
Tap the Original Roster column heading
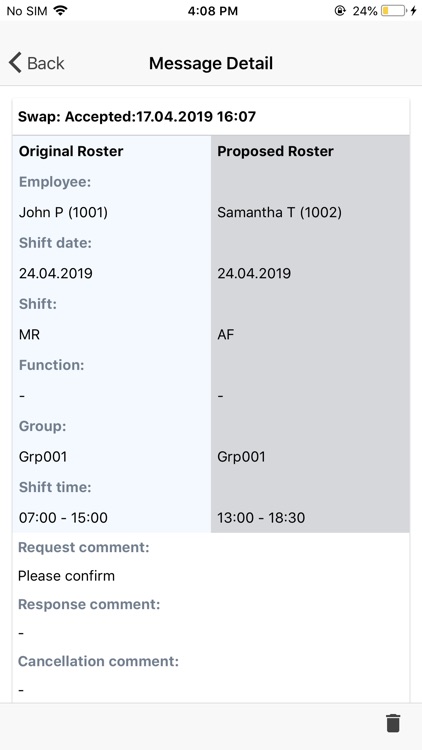coord(71,151)
